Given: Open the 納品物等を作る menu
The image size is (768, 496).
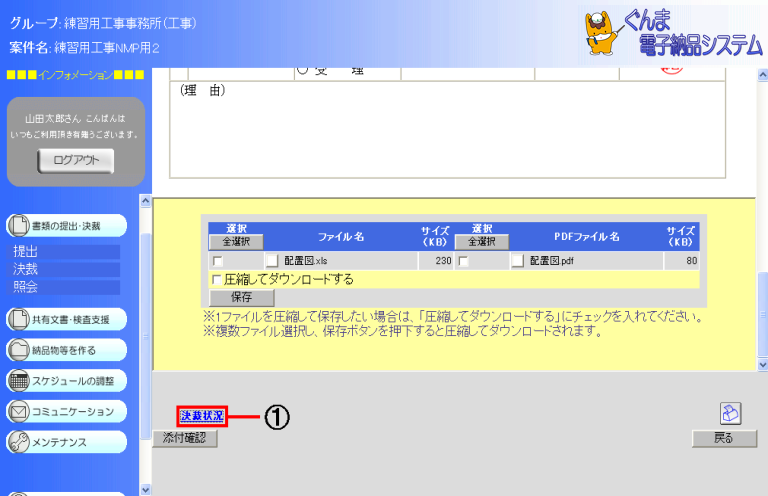Looking at the screenshot, I should pyautogui.click(x=67, y=350).
